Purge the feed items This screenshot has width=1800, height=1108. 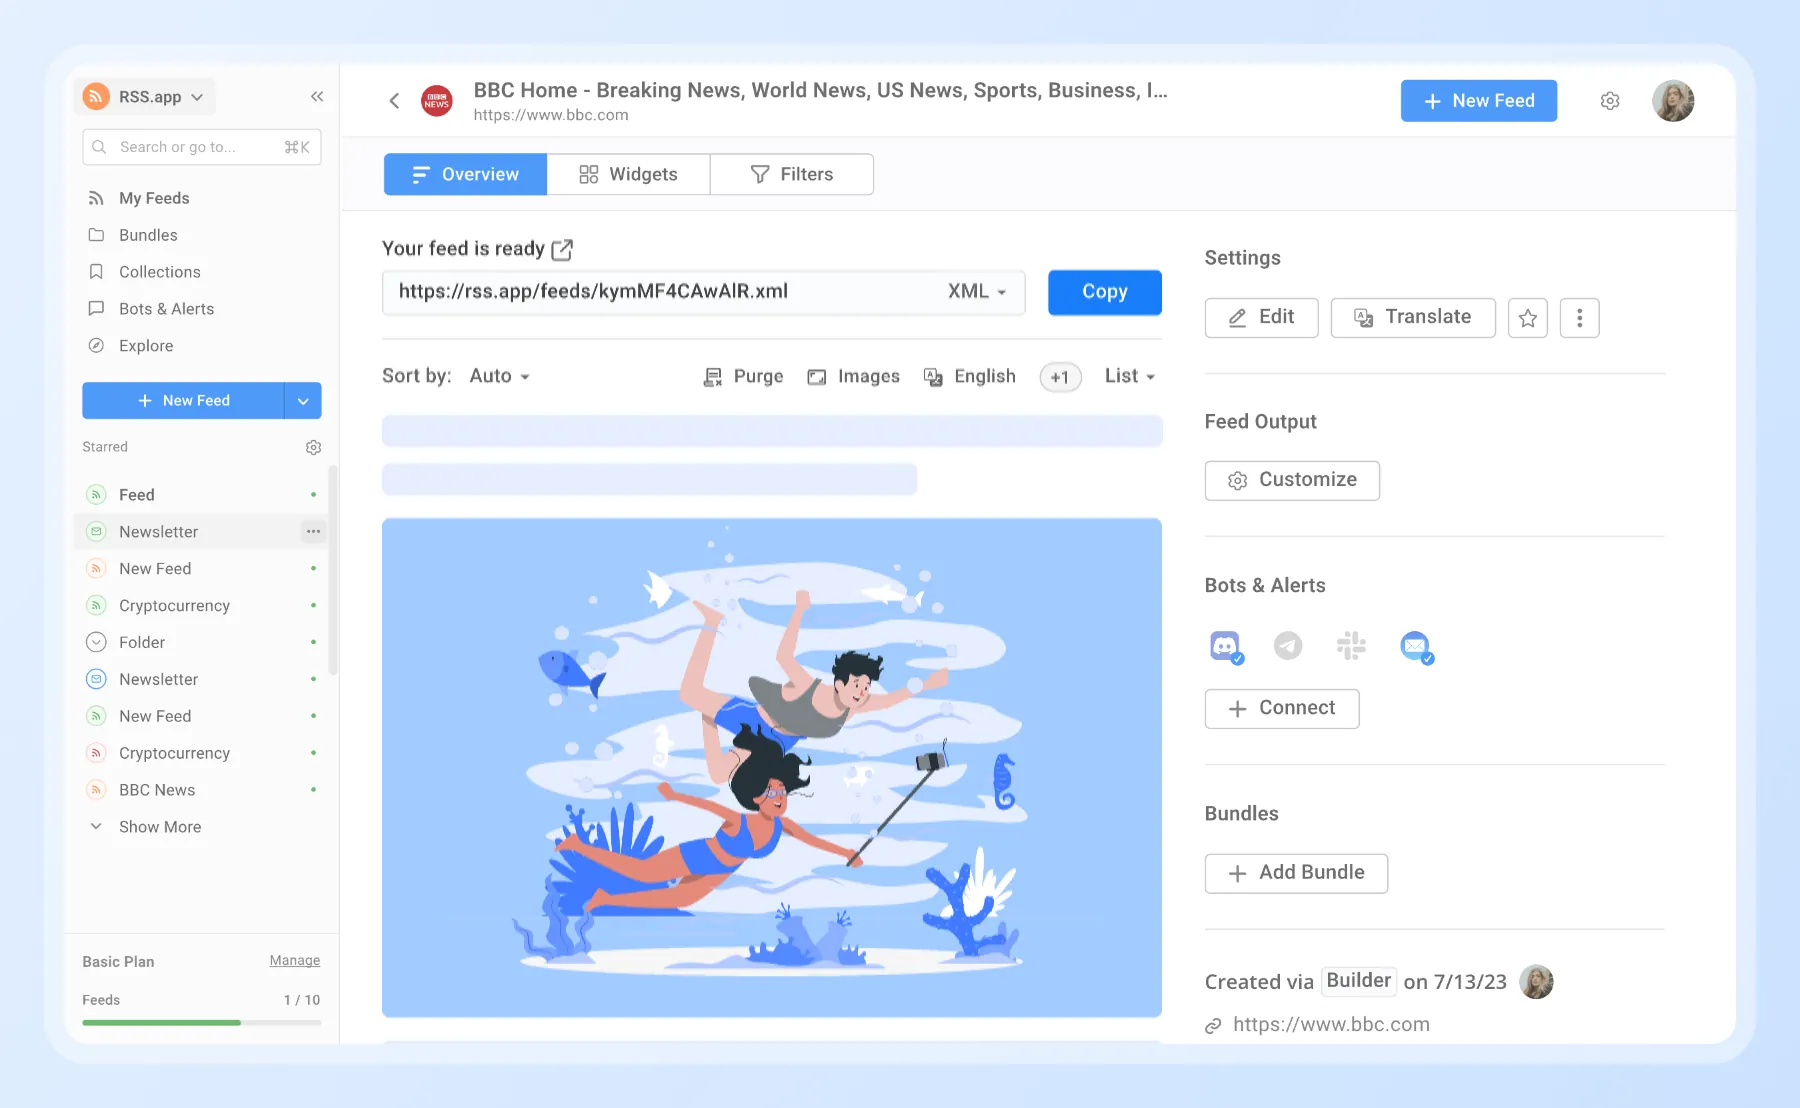(x=743, y=377)
